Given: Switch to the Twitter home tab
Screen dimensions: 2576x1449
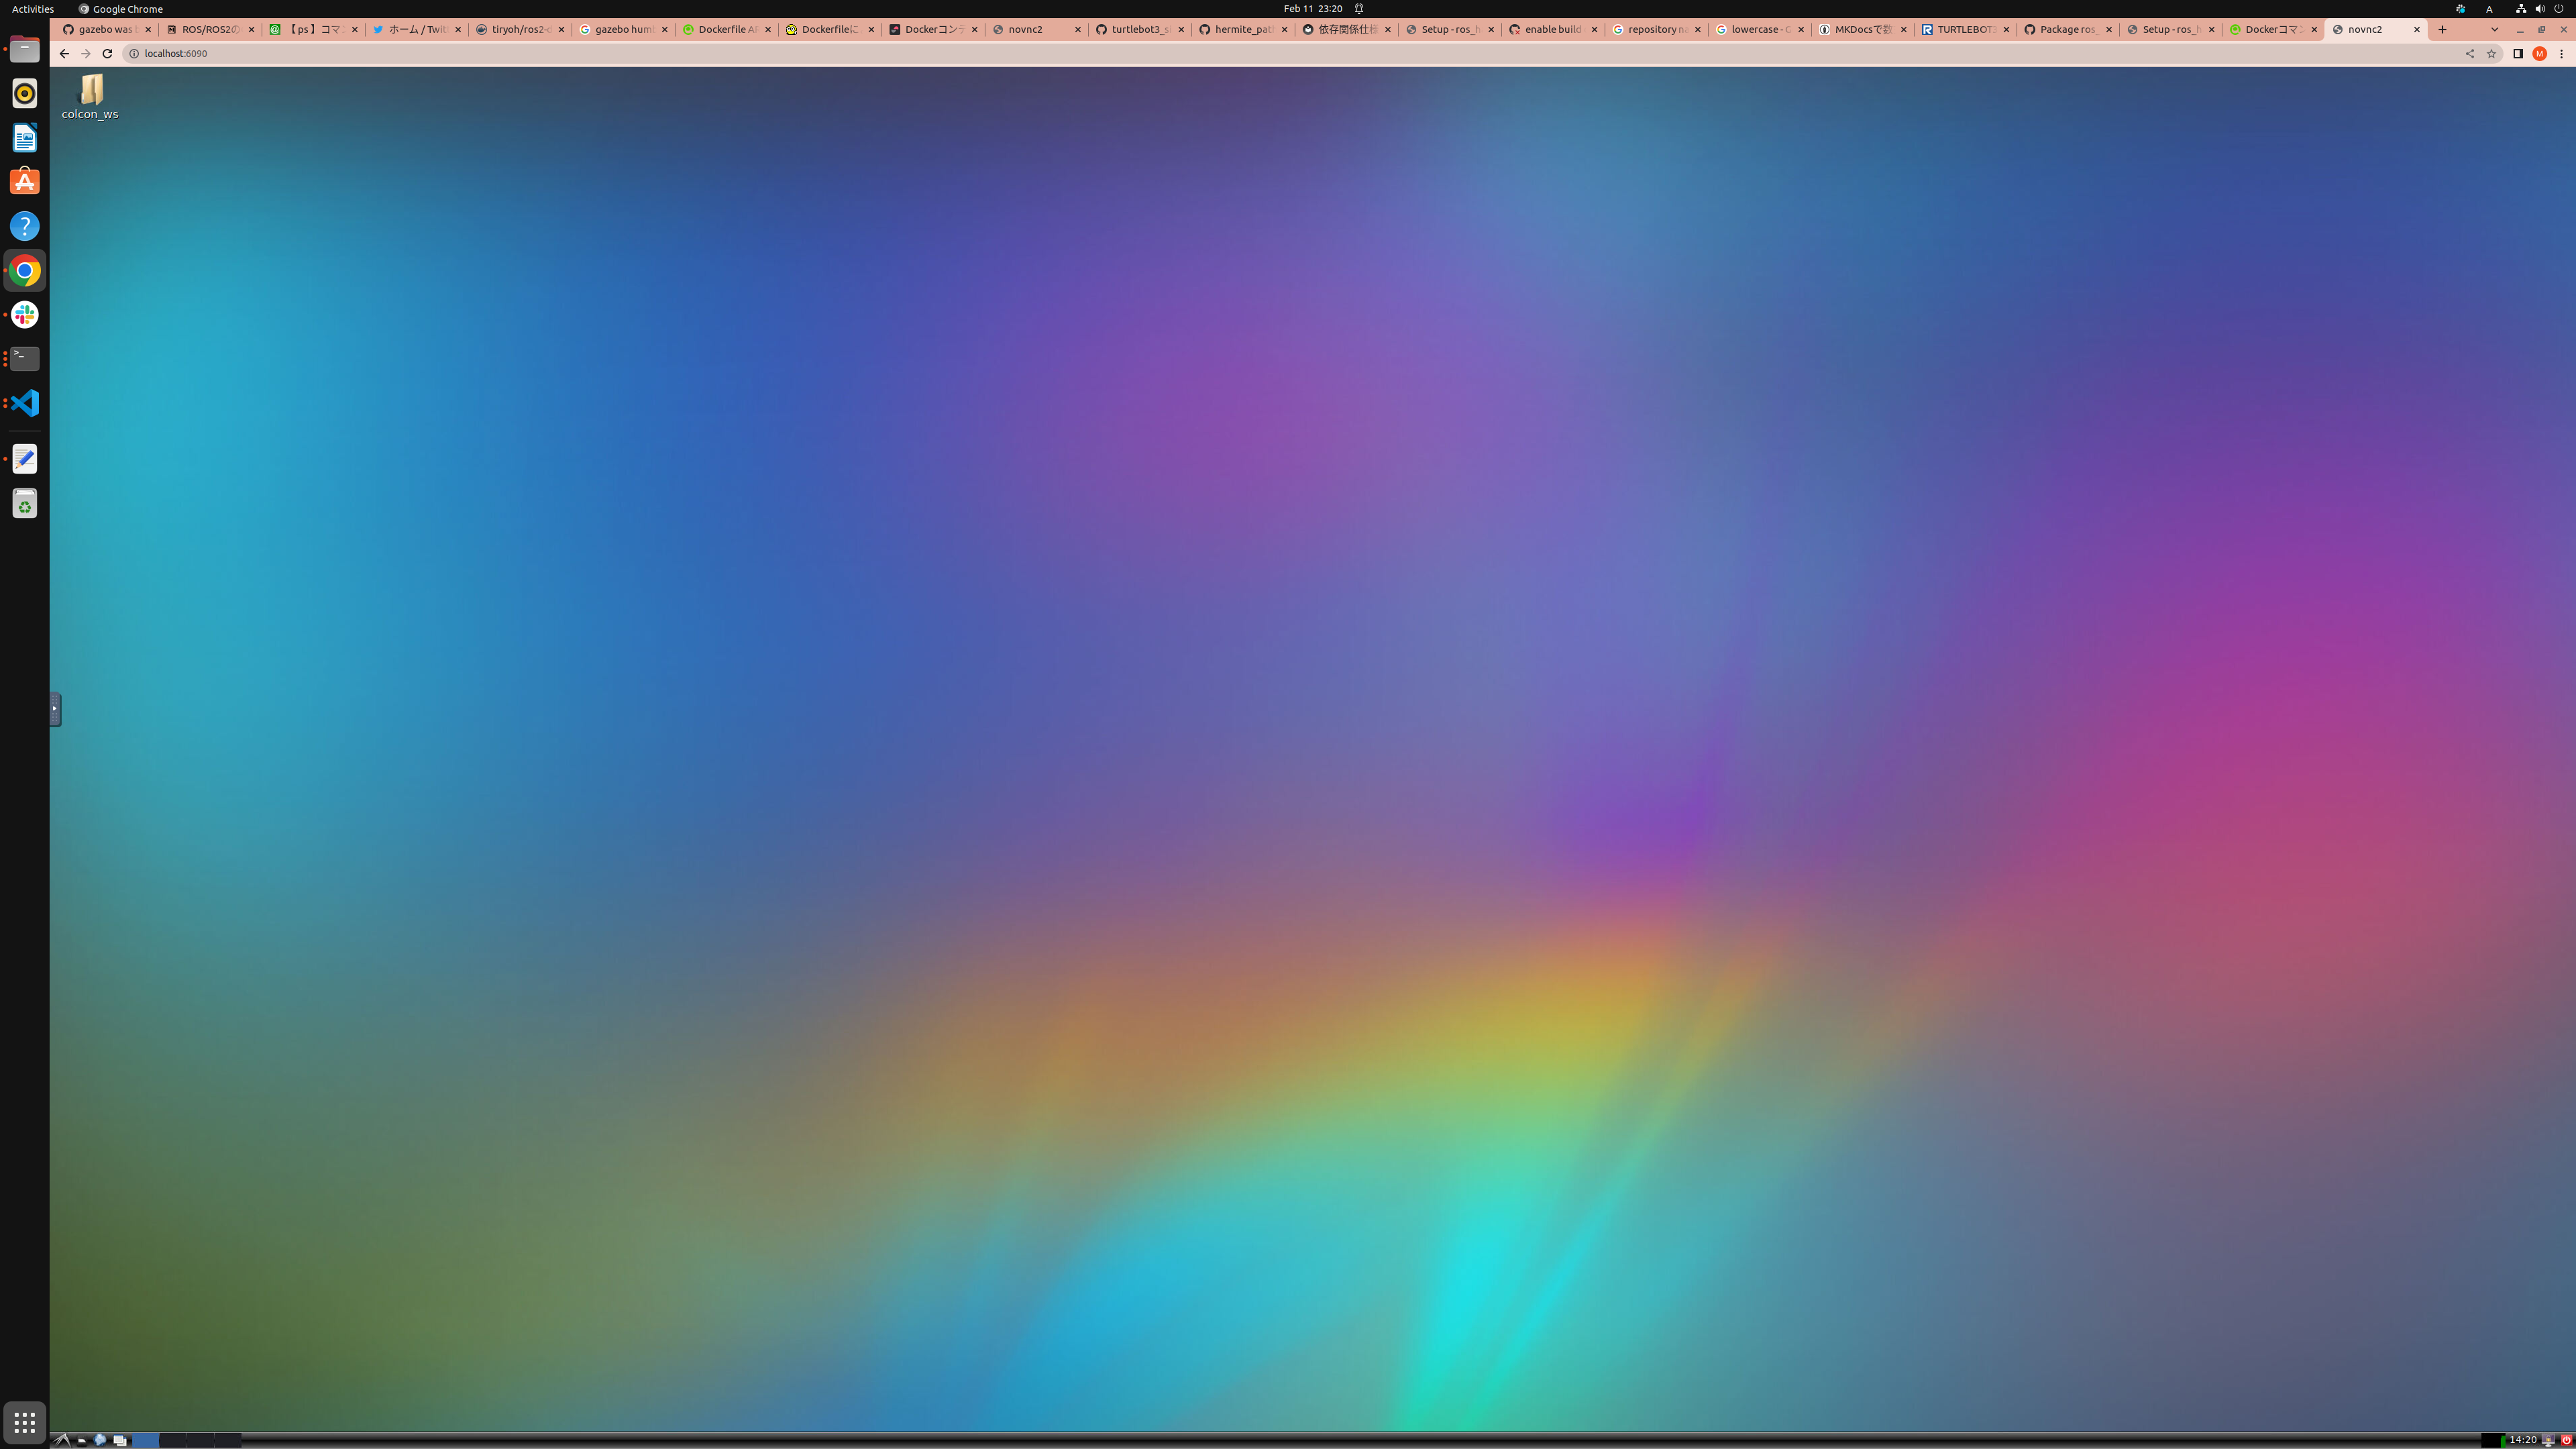Looking at the screenshot, I should click(x=416, y=30).
